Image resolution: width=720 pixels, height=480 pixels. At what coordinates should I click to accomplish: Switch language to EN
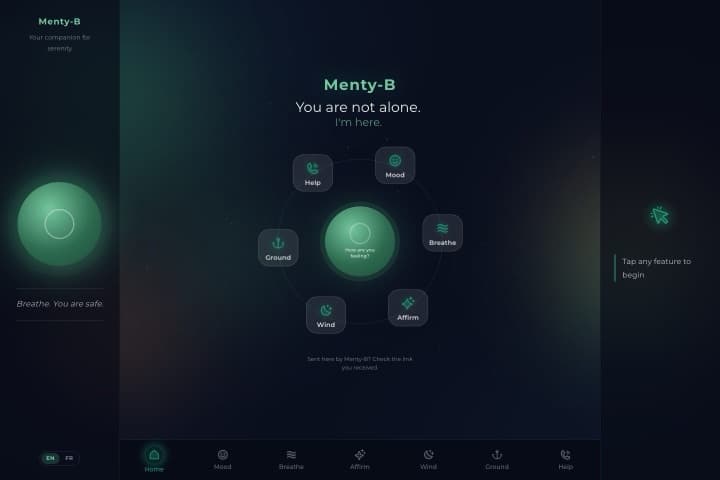51,458
